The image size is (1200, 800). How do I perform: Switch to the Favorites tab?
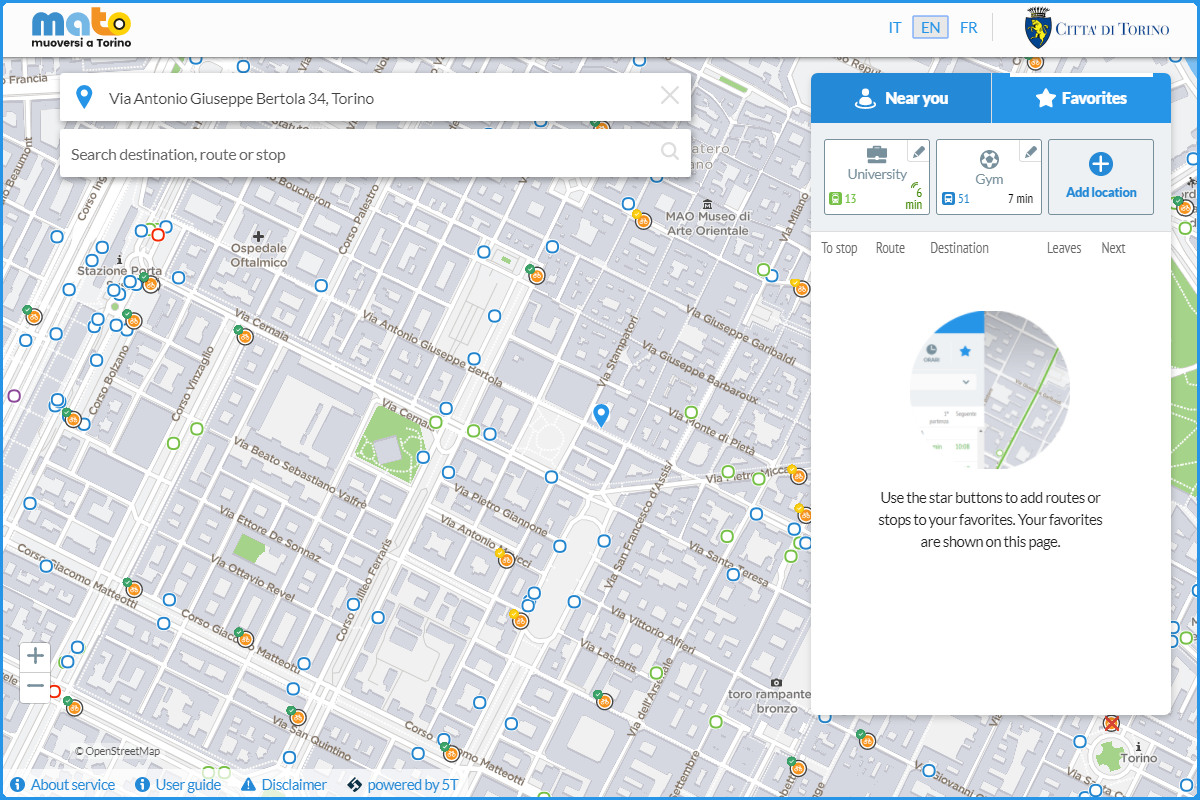tap(1081, 98)
